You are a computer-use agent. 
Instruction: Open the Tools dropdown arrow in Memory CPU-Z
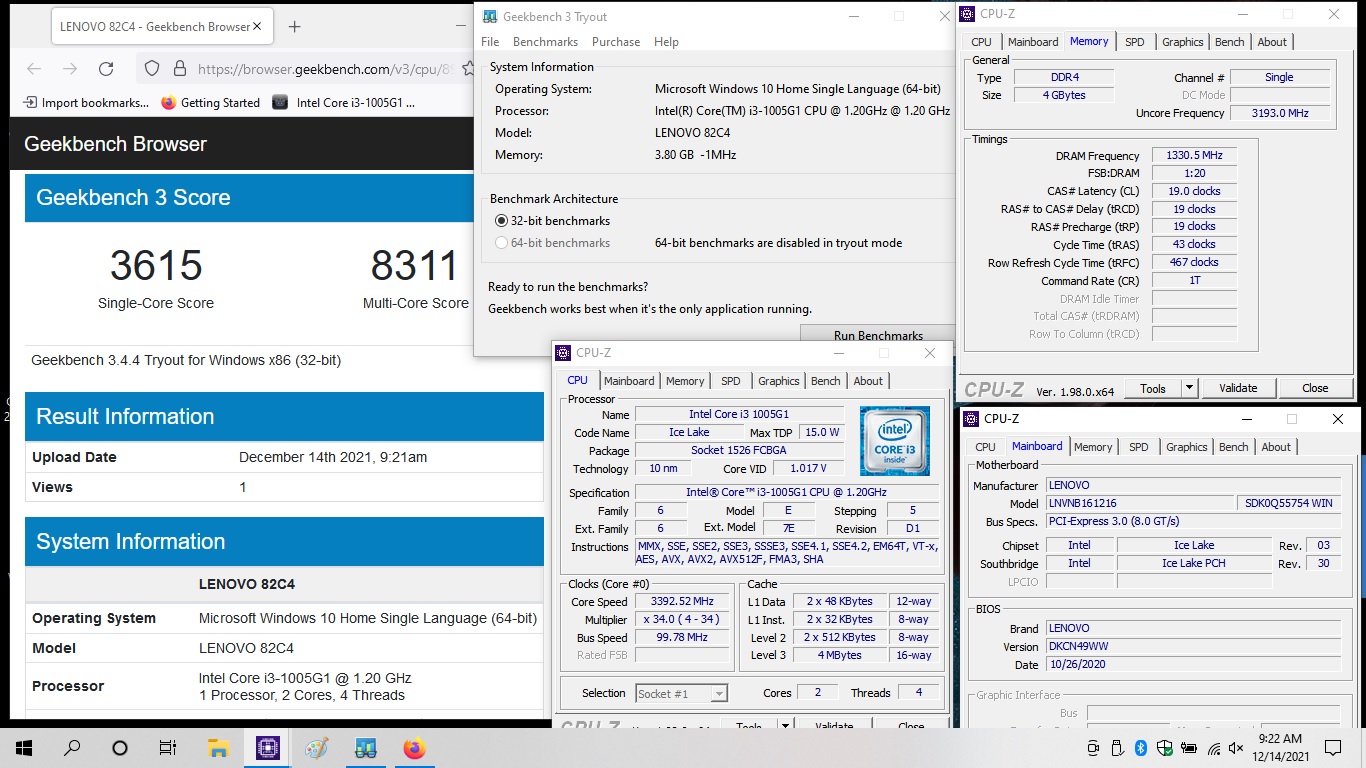(x=1189, y=388)
